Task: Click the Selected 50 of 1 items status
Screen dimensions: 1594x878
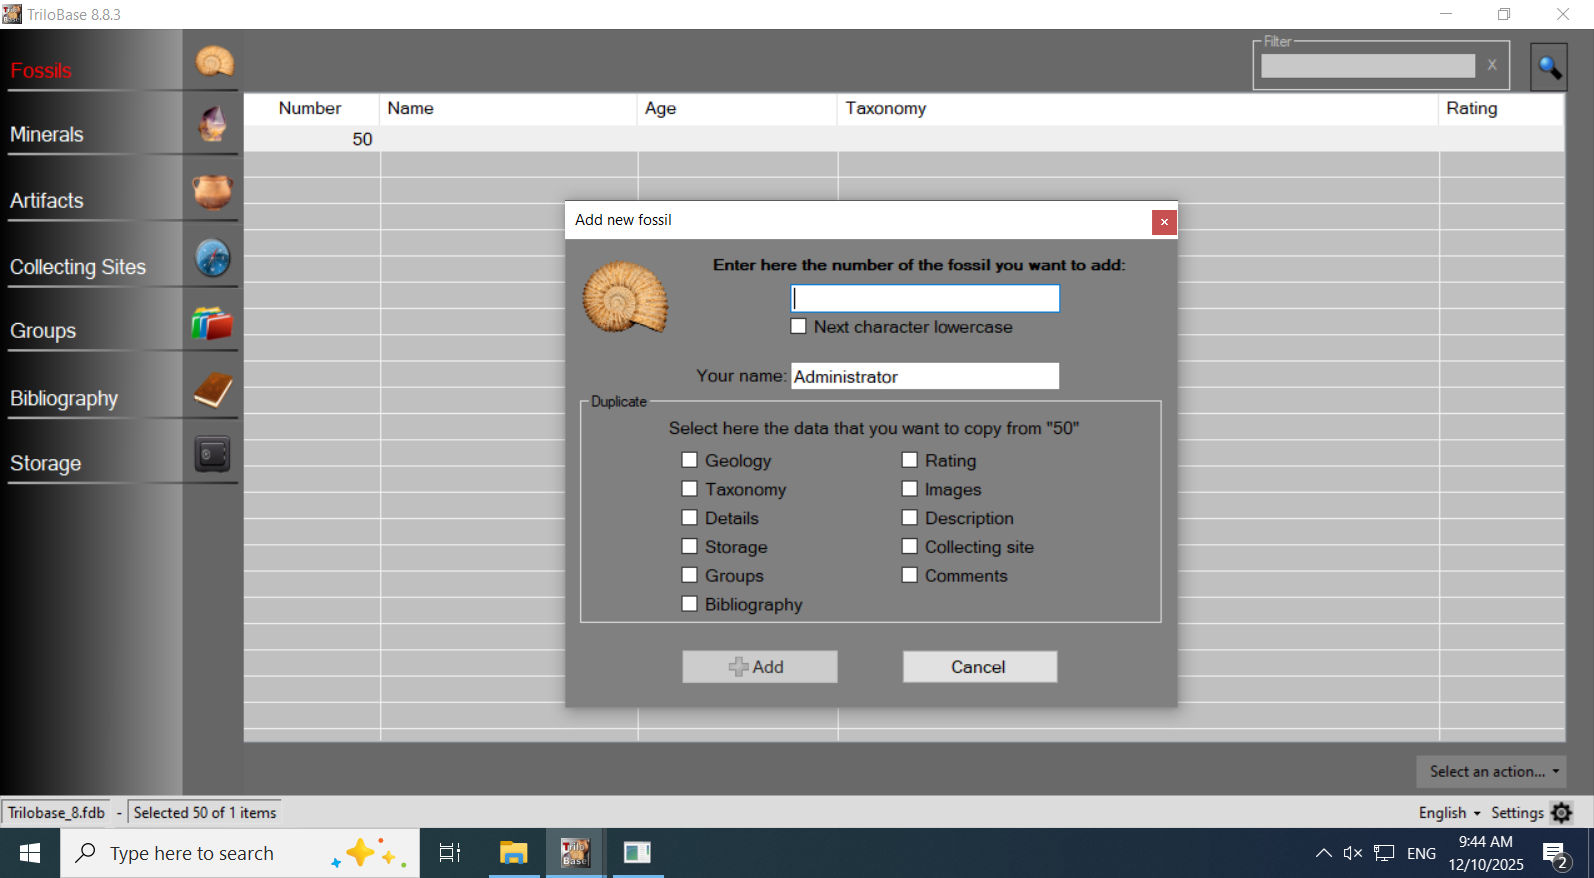Action: click(x=205, y=813)
